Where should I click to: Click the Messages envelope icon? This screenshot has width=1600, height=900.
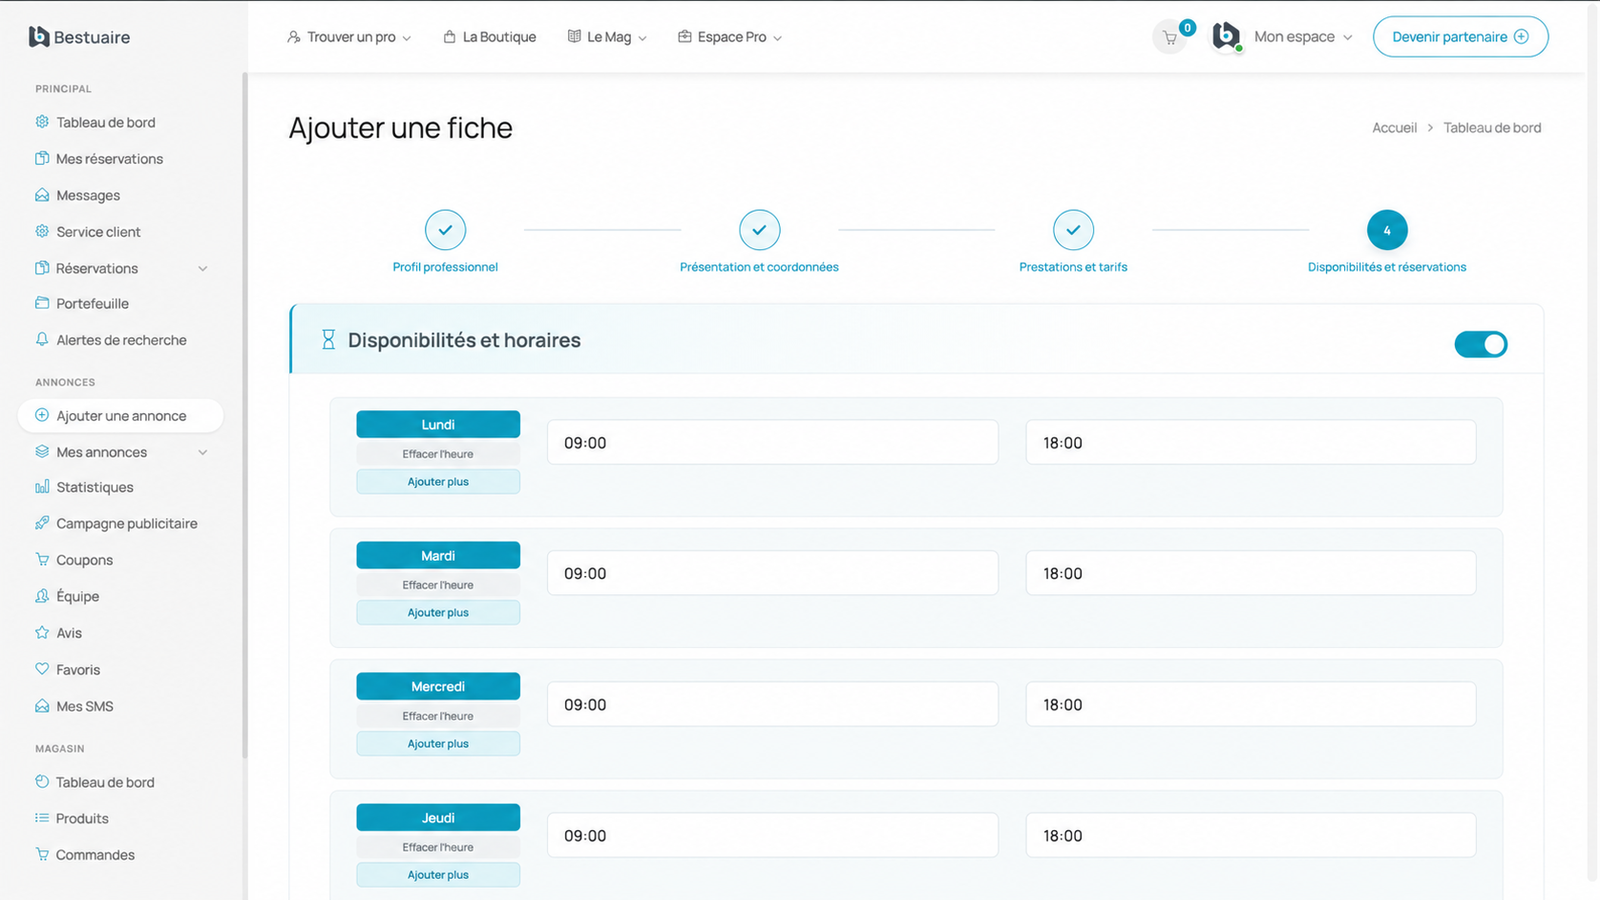42,195
